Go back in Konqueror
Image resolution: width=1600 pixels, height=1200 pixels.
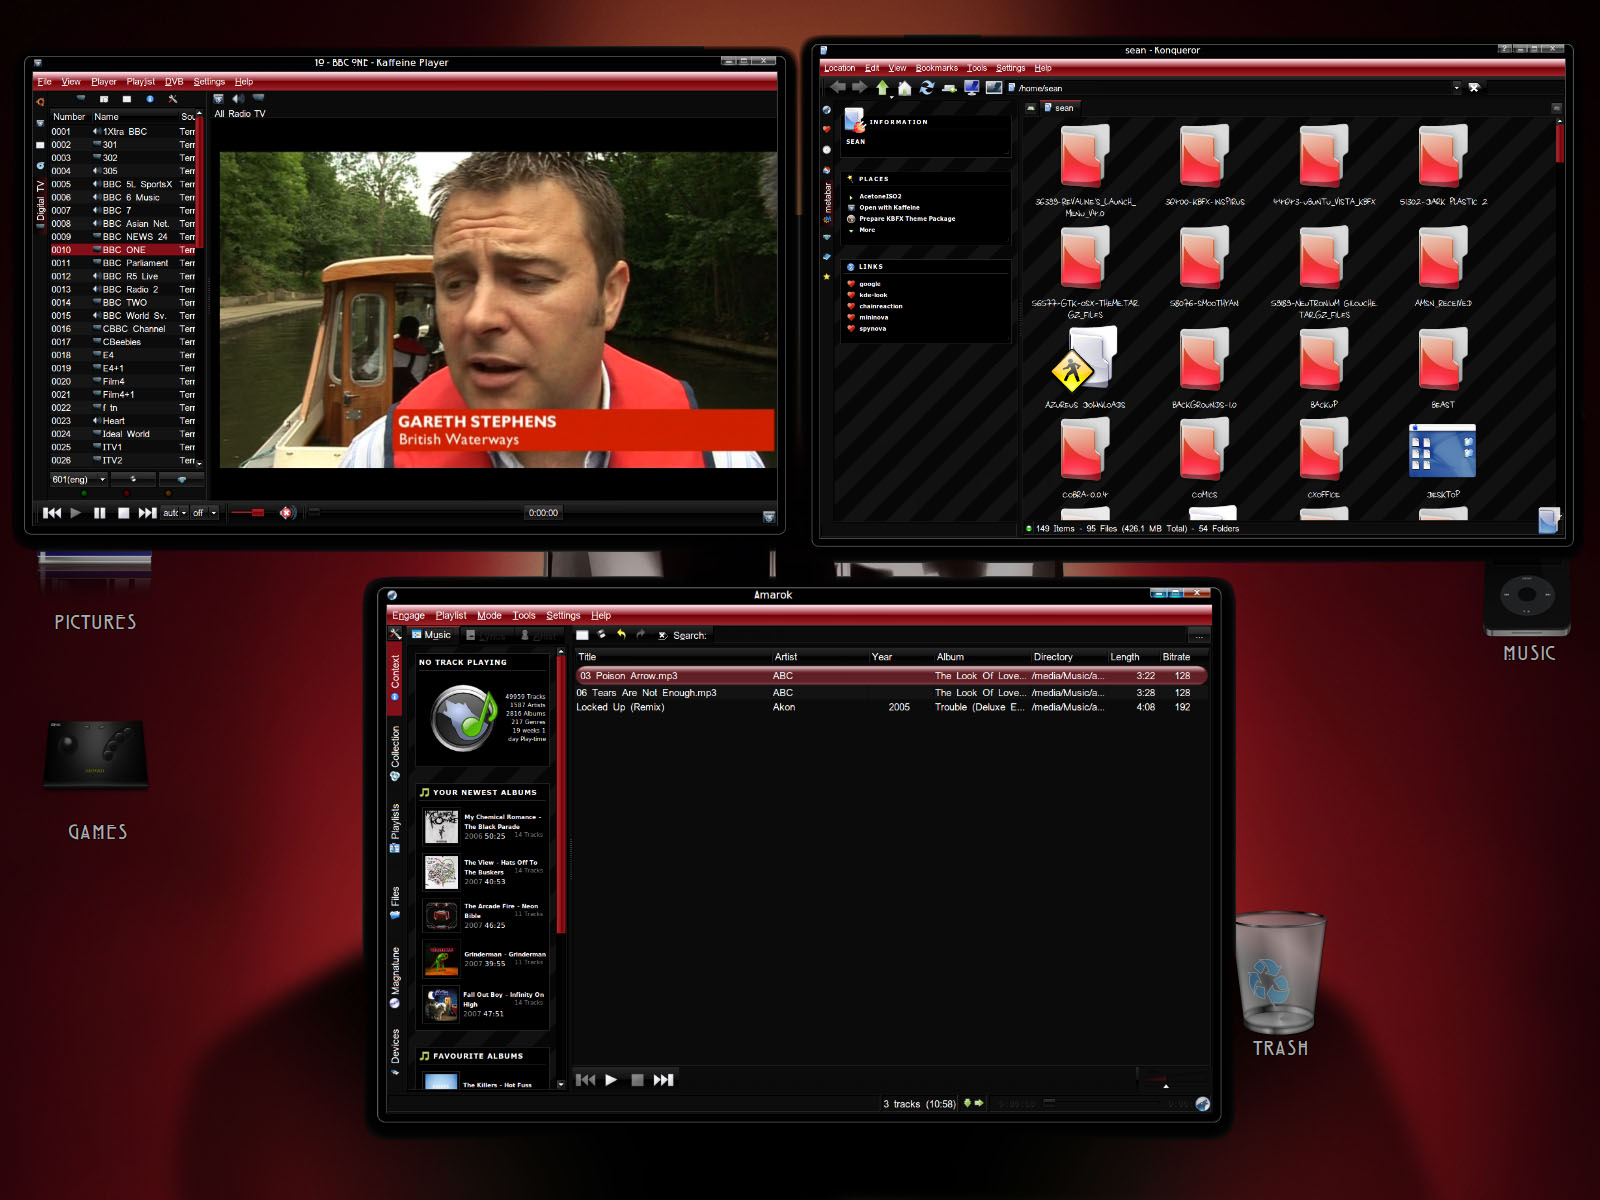pyautogui.click(x=838, y=88)
